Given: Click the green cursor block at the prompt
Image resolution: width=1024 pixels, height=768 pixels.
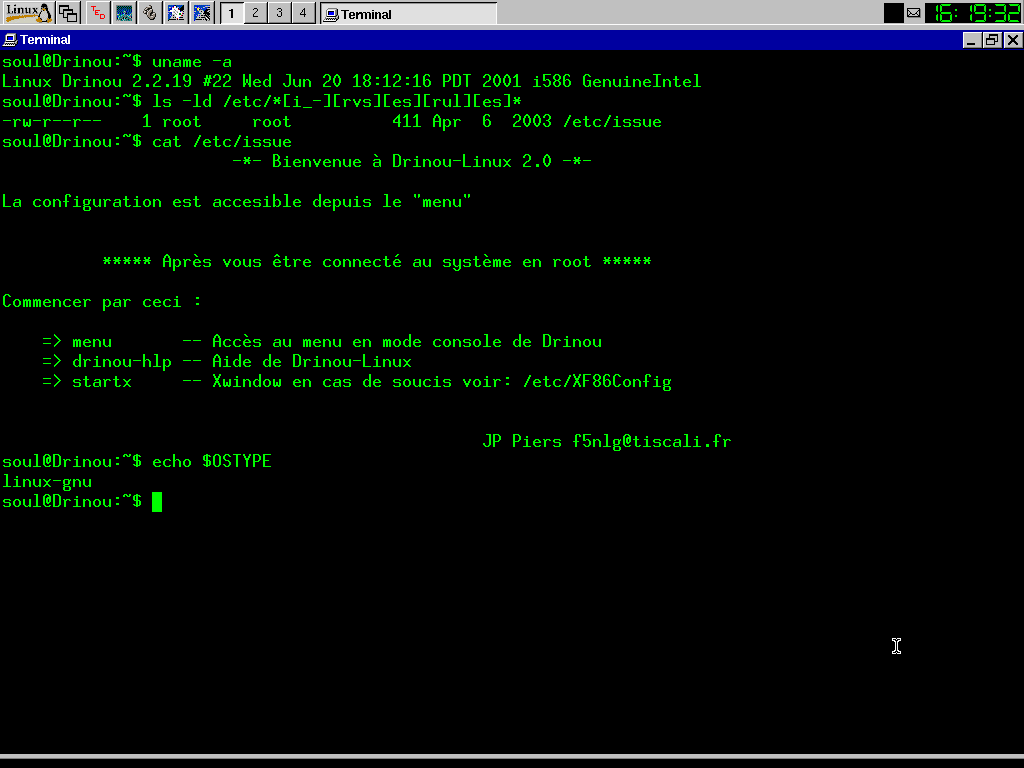Looking at the screenshot, I should (x=157, y=502).
